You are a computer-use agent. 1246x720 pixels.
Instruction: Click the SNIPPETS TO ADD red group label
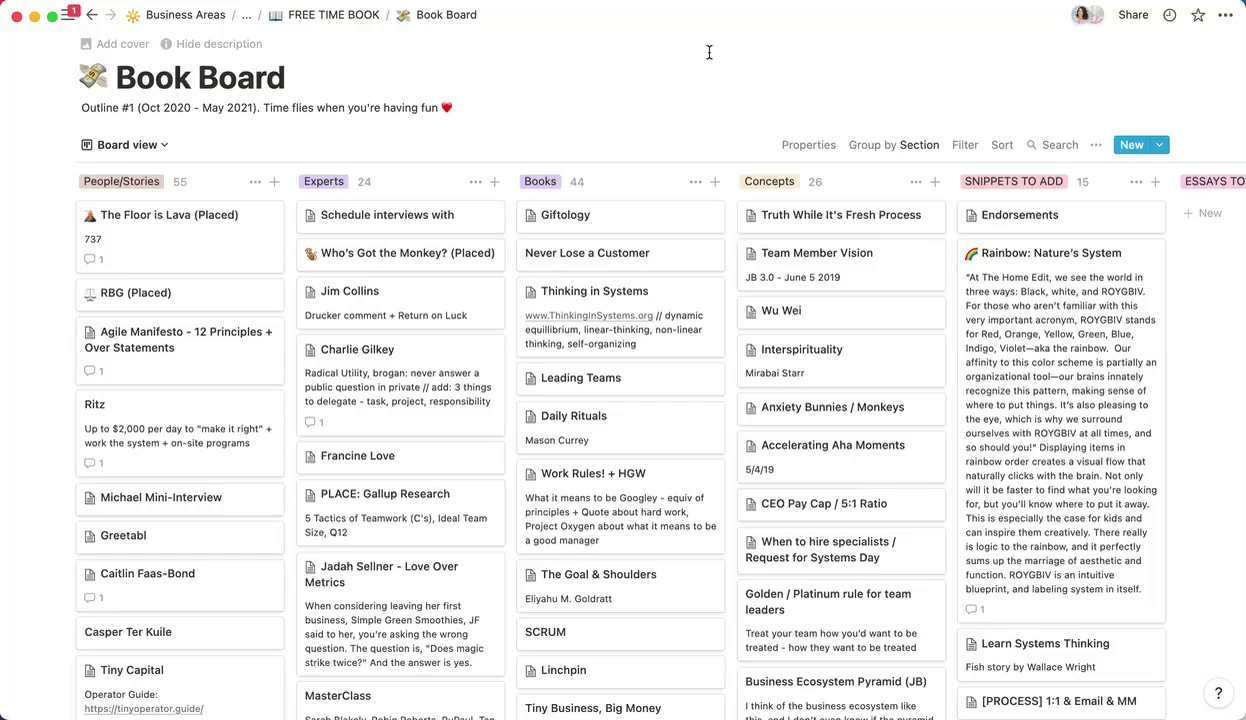[x=1013, y=182]
